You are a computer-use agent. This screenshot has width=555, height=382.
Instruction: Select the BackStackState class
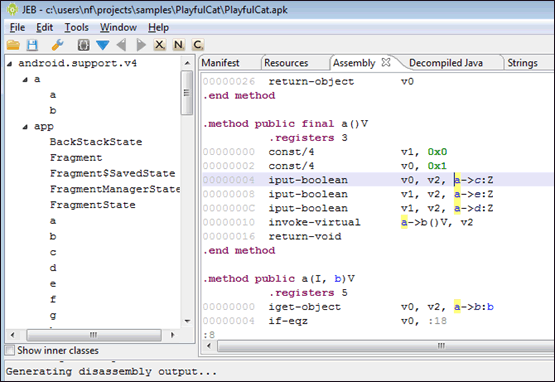pos(96,142)
